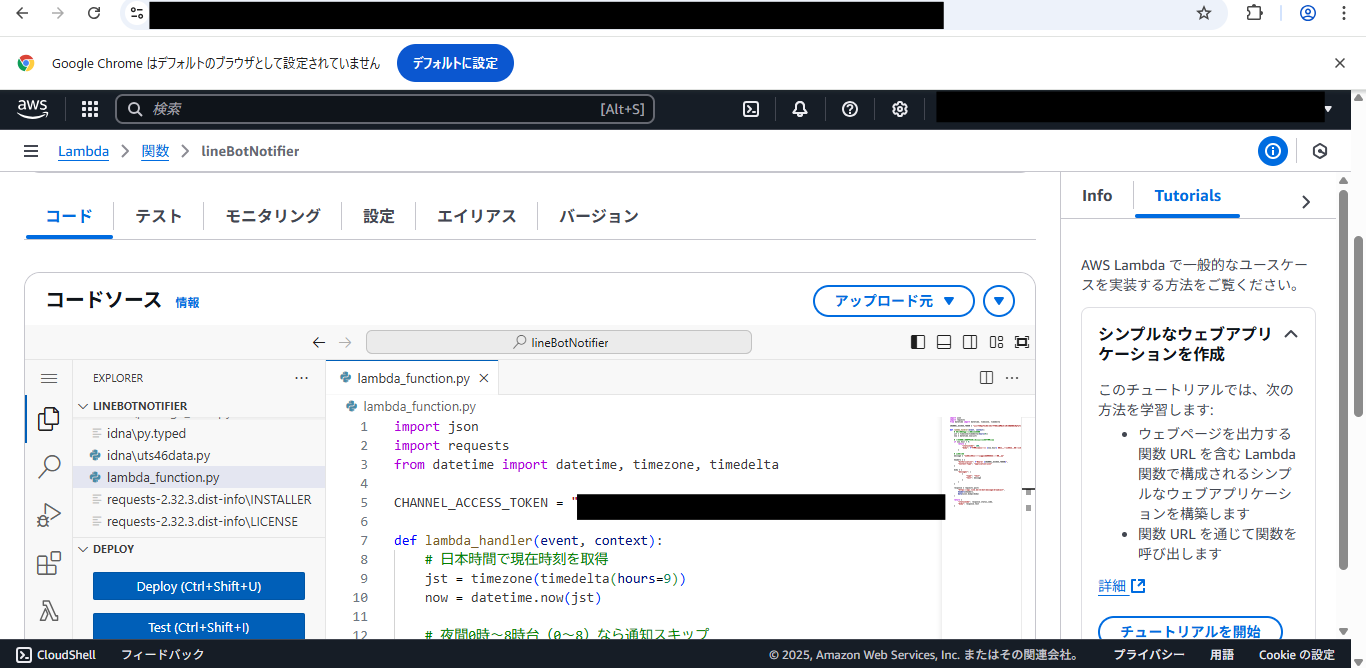Open the editor hamburger menu

tap(48, 378)
